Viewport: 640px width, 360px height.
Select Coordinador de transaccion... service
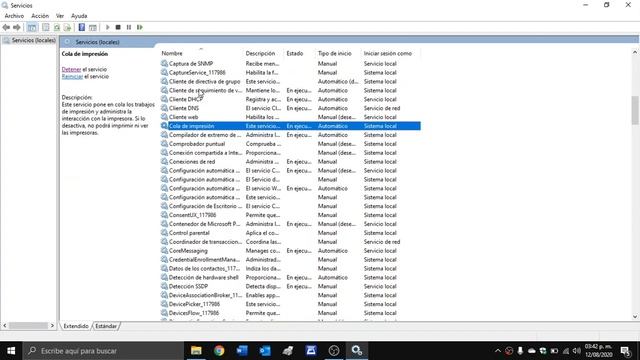(x=205, y=242)
